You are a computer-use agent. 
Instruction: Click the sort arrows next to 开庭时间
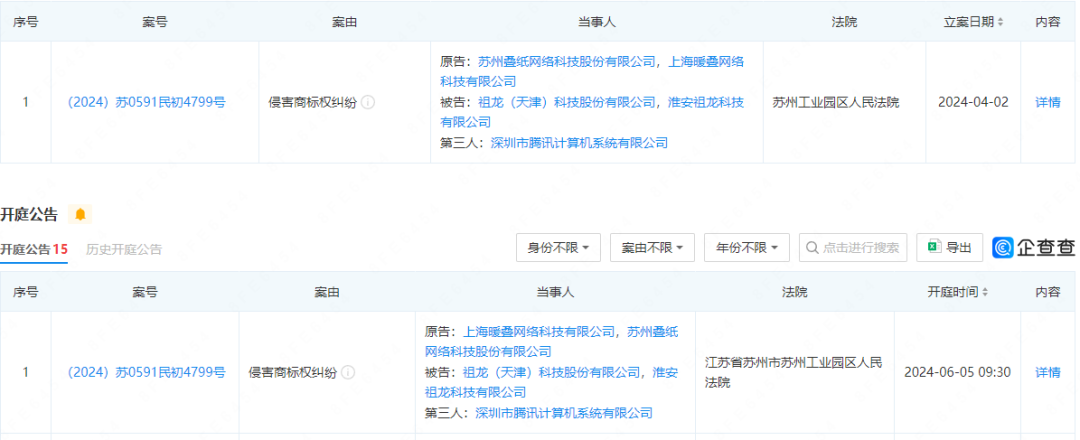point(985,292)
